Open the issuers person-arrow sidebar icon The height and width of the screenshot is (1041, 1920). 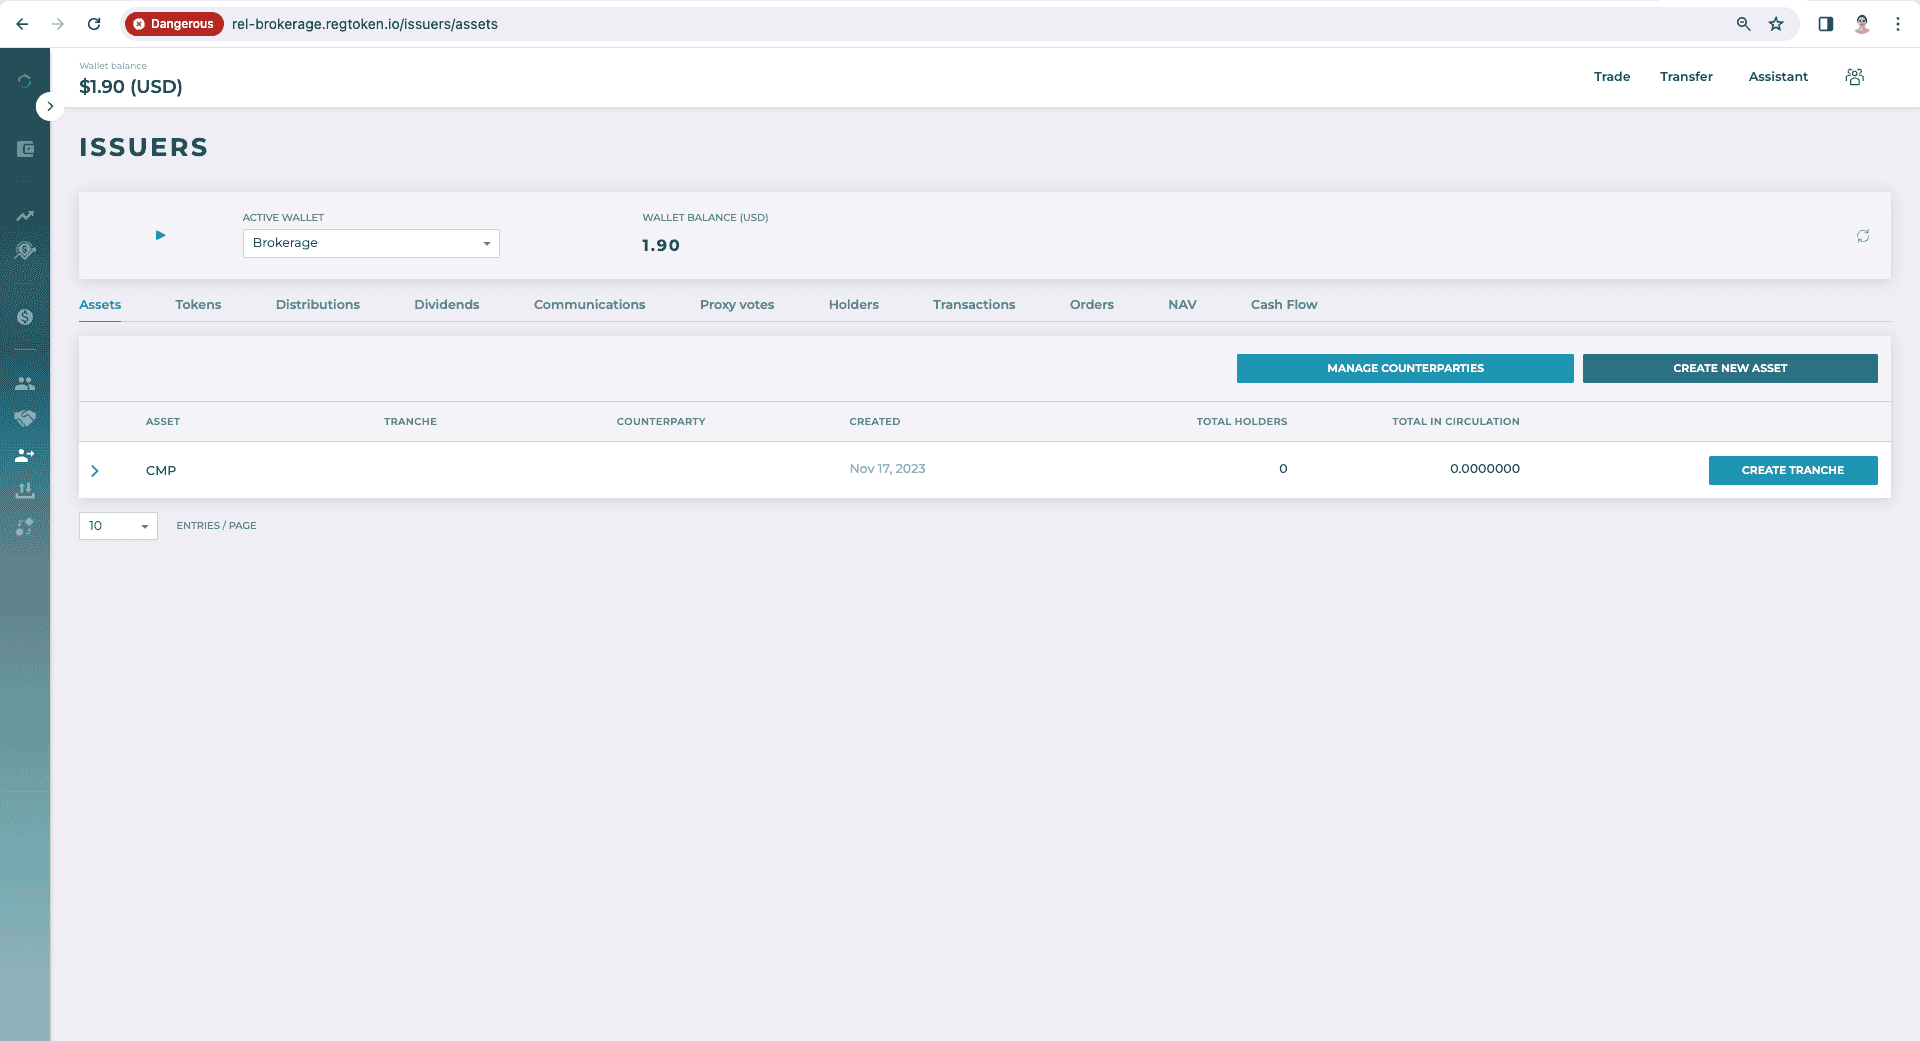(25, 455)
